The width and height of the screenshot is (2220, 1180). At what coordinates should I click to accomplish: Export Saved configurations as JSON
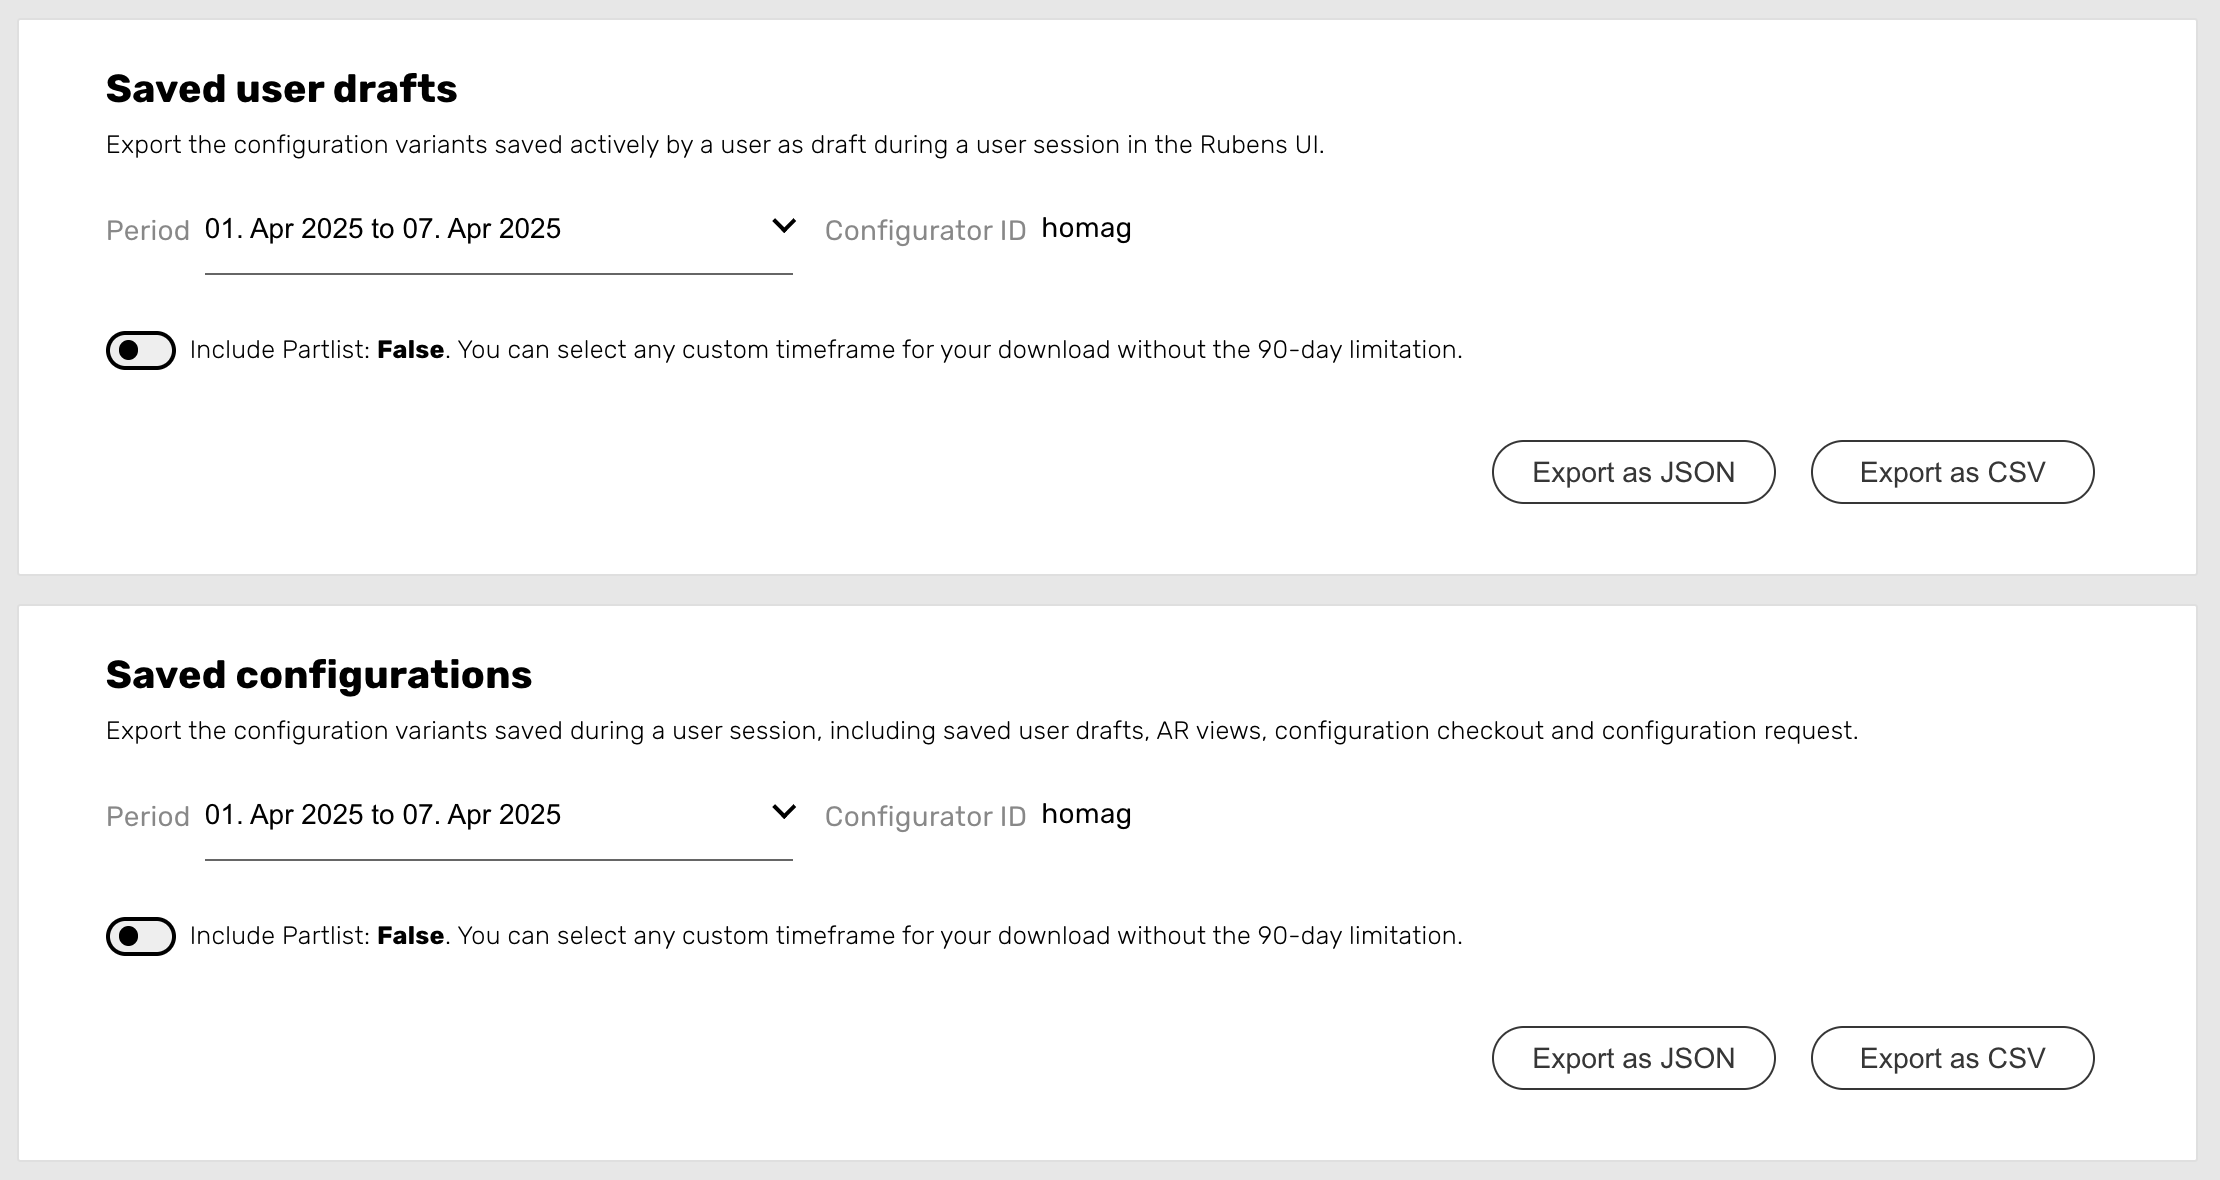1634,1058
